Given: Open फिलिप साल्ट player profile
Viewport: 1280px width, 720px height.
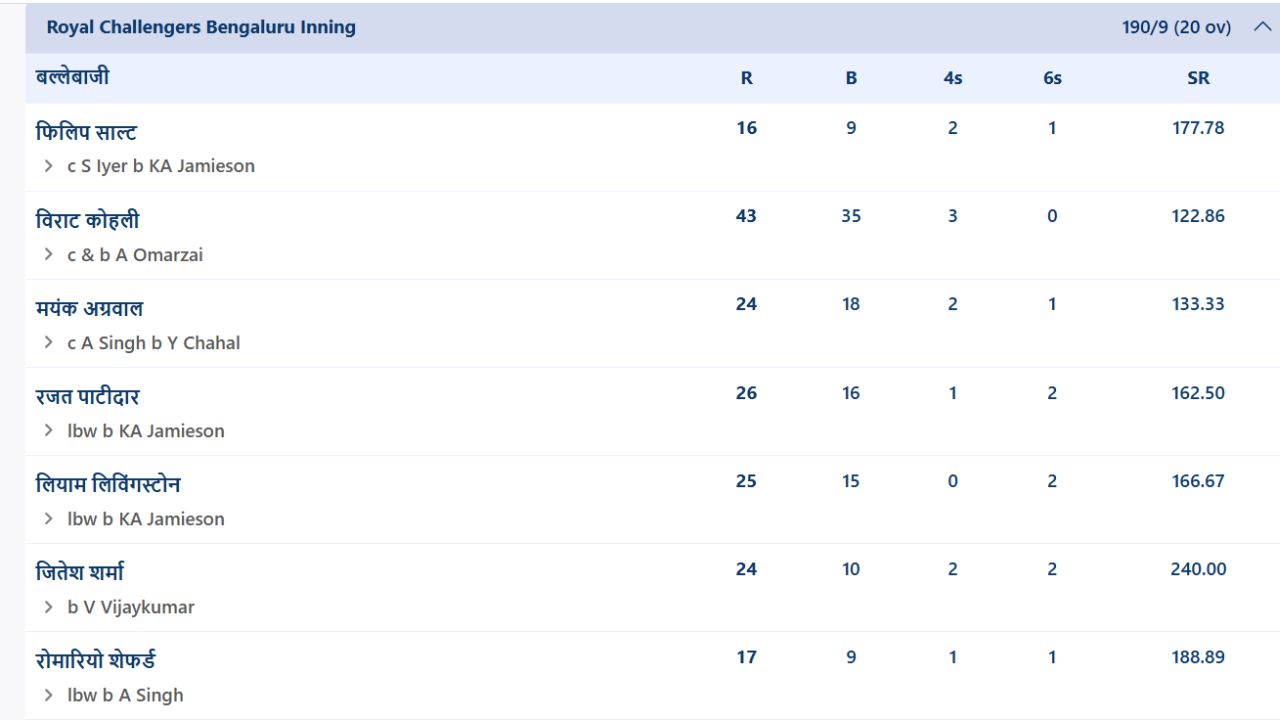Looking at the screenshot, I should [x=86, y=132].
